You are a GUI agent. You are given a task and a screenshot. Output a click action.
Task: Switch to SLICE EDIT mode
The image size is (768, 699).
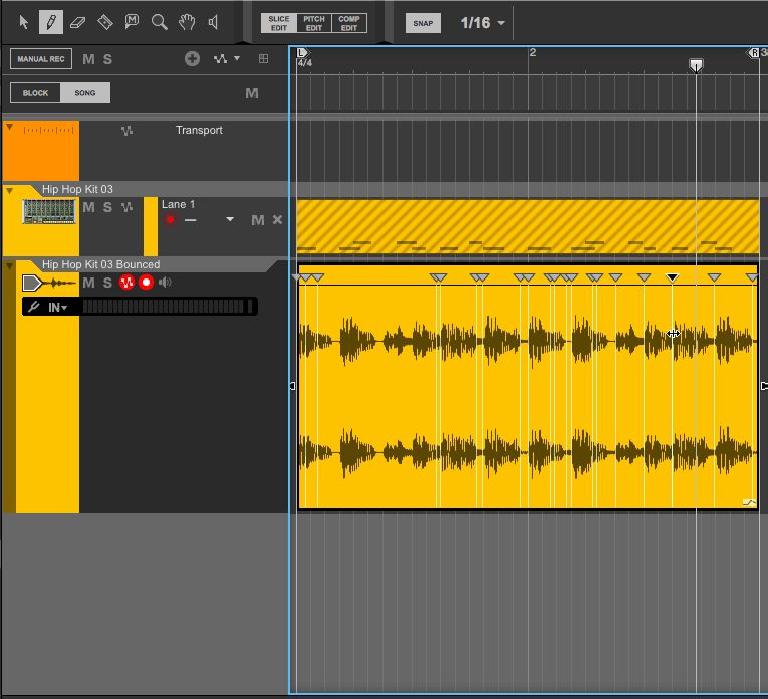(279, 23)
